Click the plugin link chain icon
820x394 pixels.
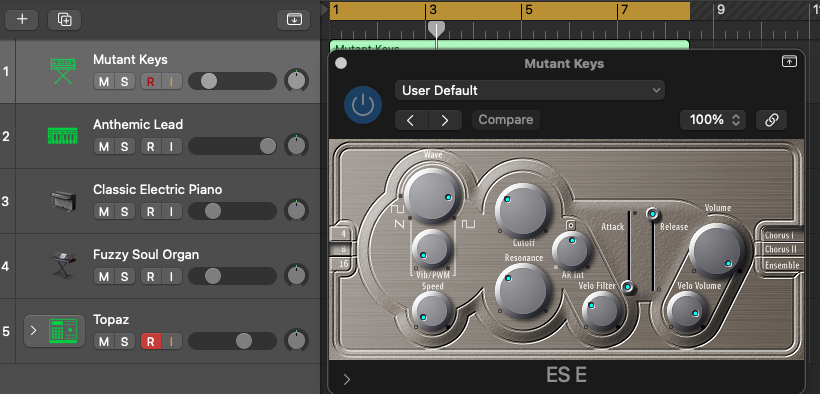coord(772,120)
